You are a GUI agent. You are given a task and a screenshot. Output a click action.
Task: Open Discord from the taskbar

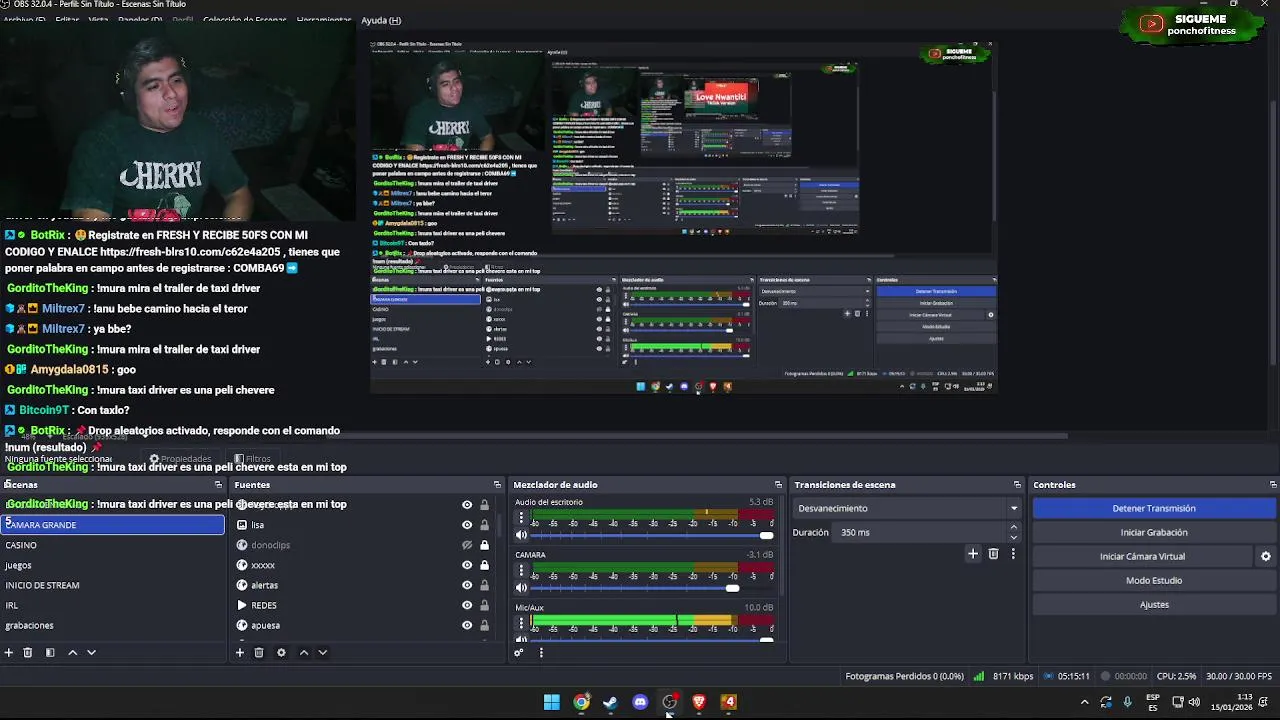(640, 702)
